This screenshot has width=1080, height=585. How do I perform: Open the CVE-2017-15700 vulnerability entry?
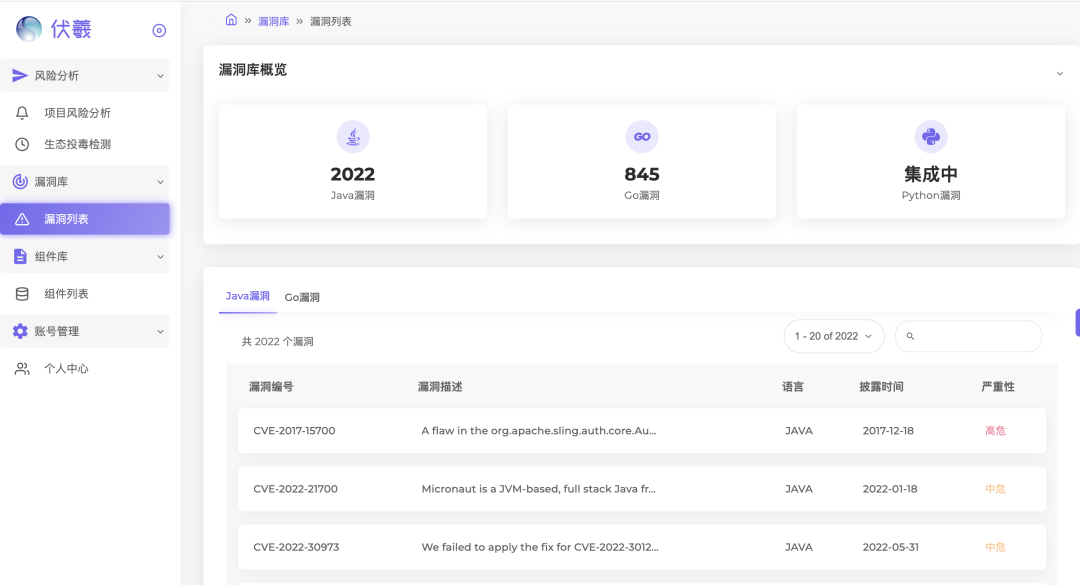294,430
